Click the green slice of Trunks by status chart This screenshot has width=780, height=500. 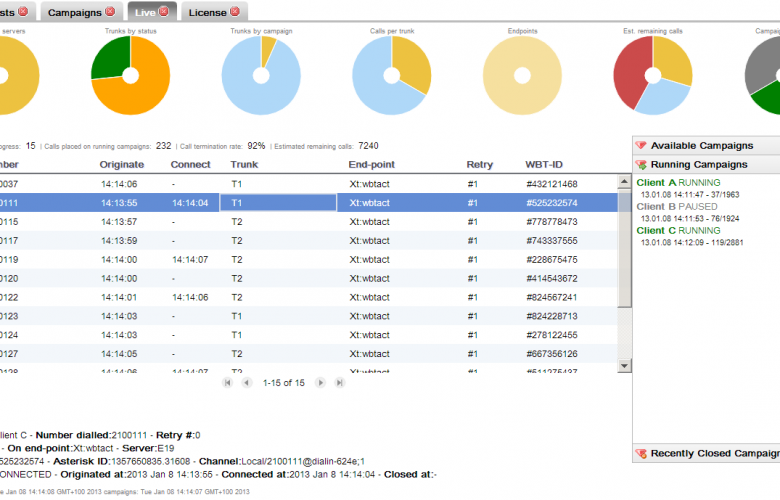tap(112, 58)
